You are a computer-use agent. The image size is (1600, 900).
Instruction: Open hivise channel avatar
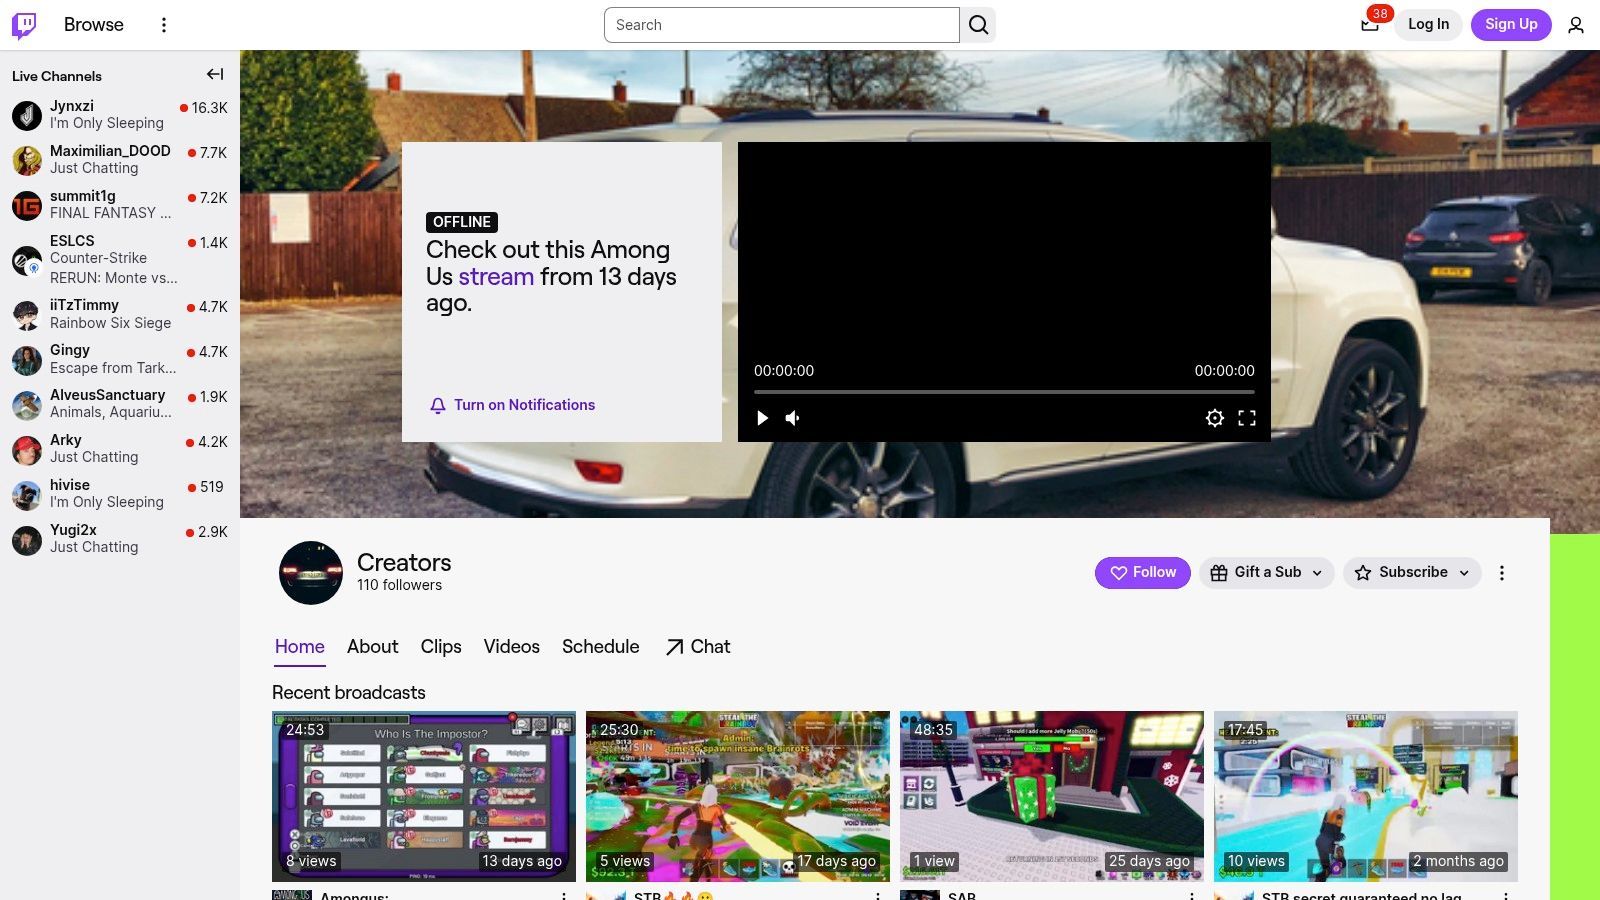click(x=27, y=494)
